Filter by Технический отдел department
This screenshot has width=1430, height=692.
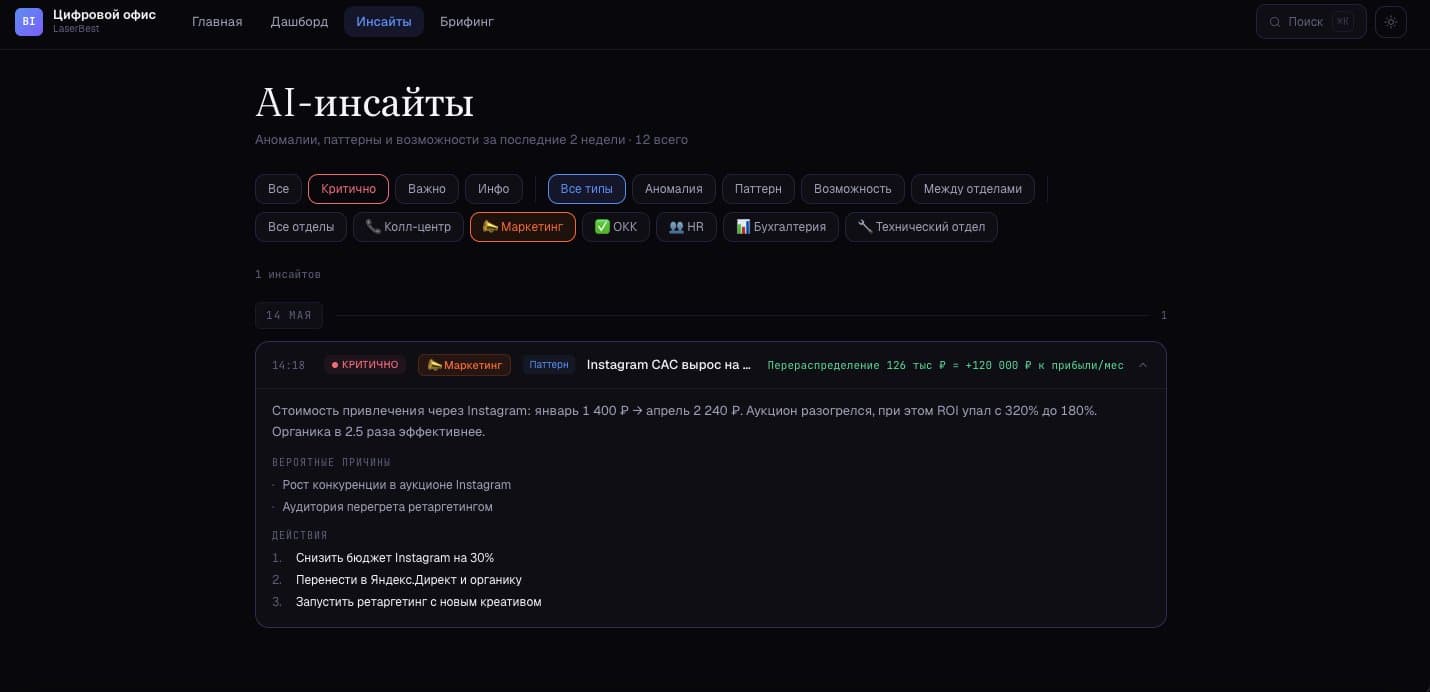[921, 227]
